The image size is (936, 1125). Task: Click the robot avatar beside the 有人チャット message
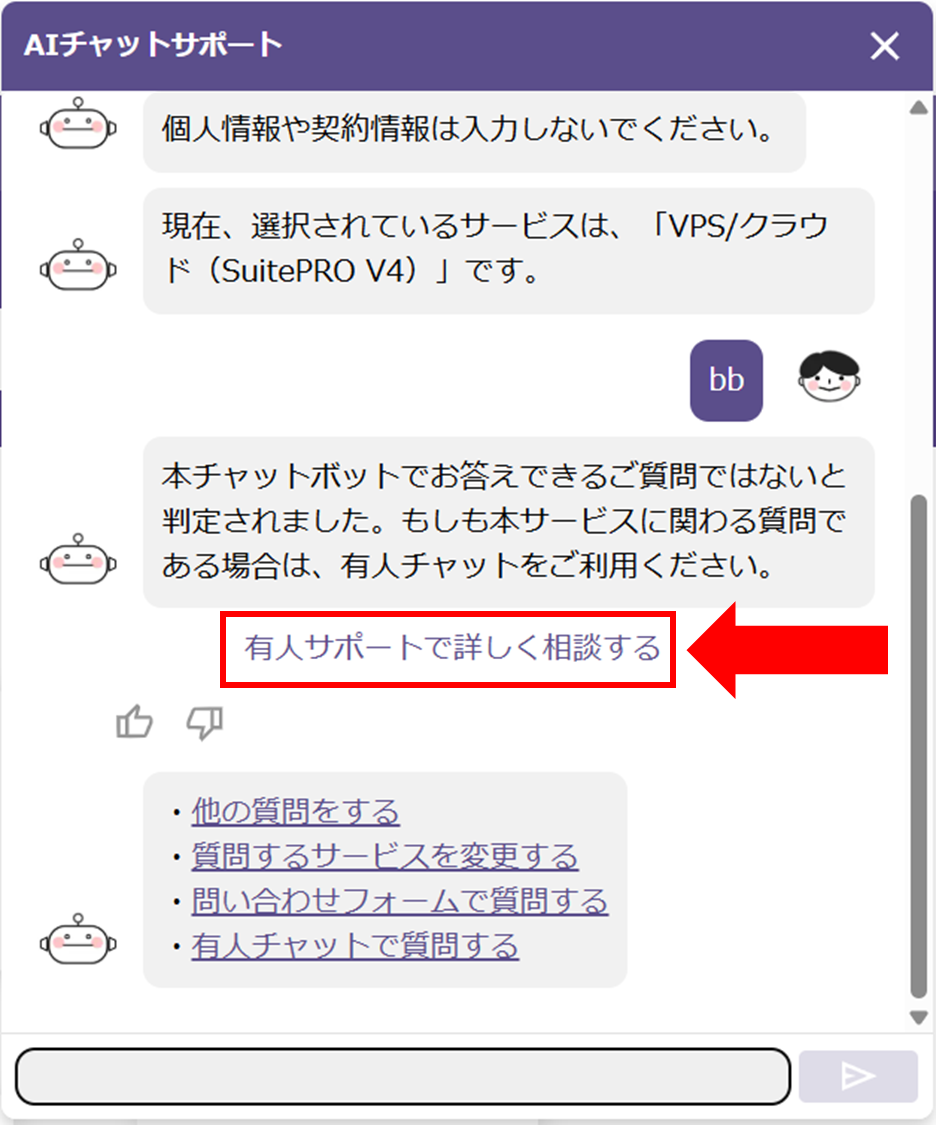pos(78,560)
